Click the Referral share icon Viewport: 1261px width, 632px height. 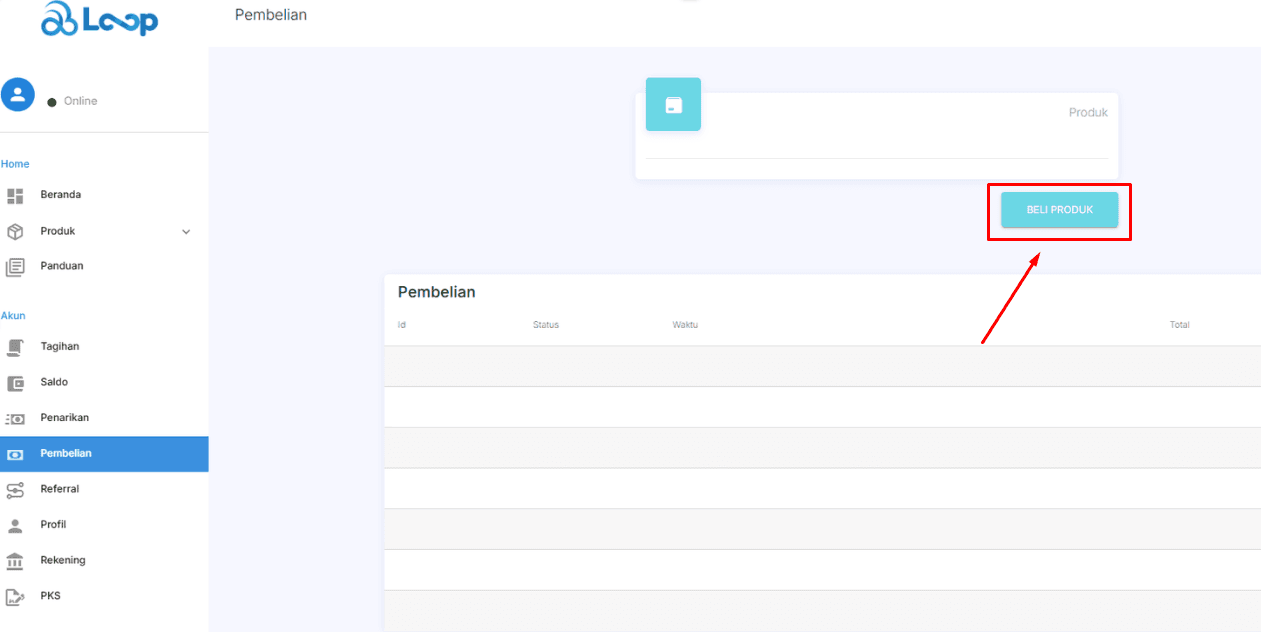coord(15,490)
